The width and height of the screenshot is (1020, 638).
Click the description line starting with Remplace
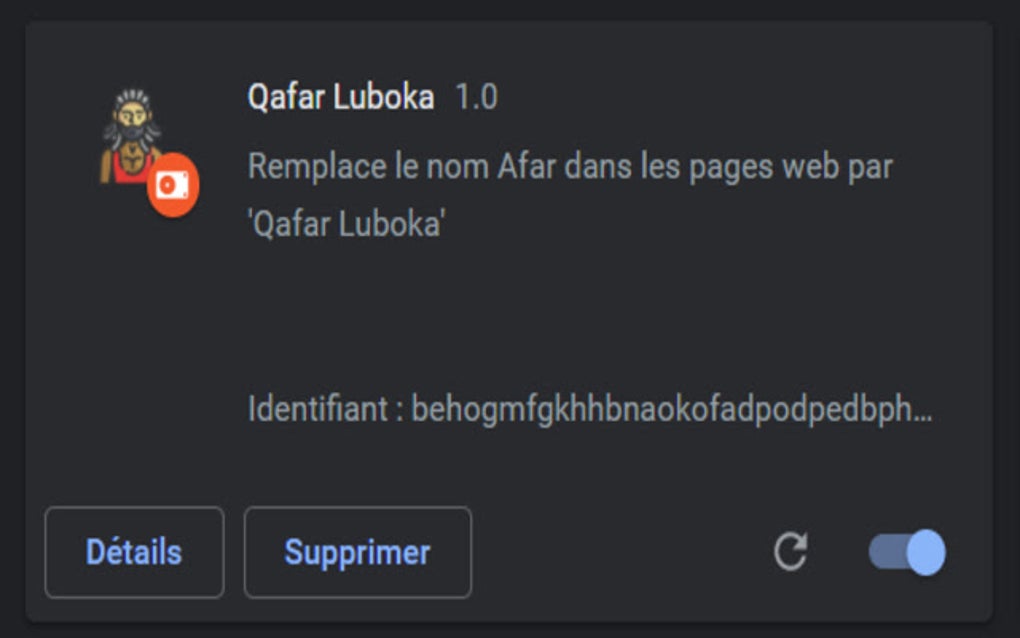(569, 166)
